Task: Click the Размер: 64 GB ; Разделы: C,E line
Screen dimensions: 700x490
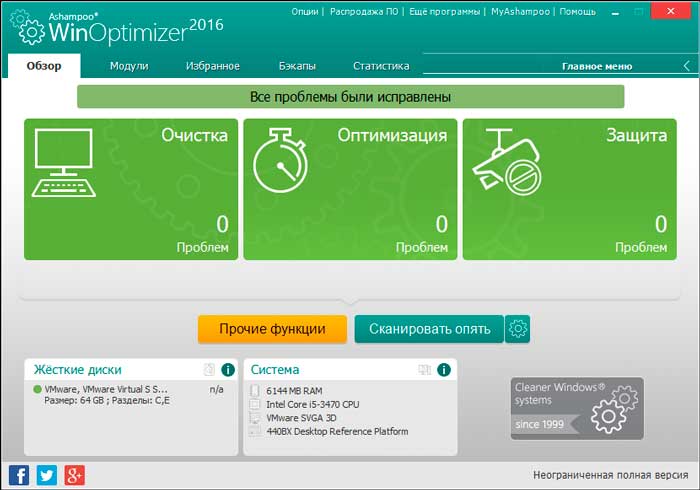Action: coord(107,400)
